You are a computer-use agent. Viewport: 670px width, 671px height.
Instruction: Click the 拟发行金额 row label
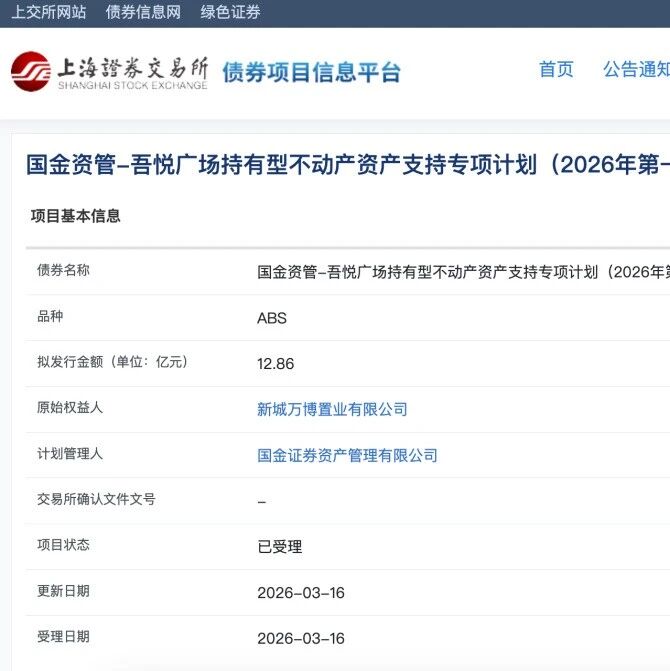click(x=112, y=362)
